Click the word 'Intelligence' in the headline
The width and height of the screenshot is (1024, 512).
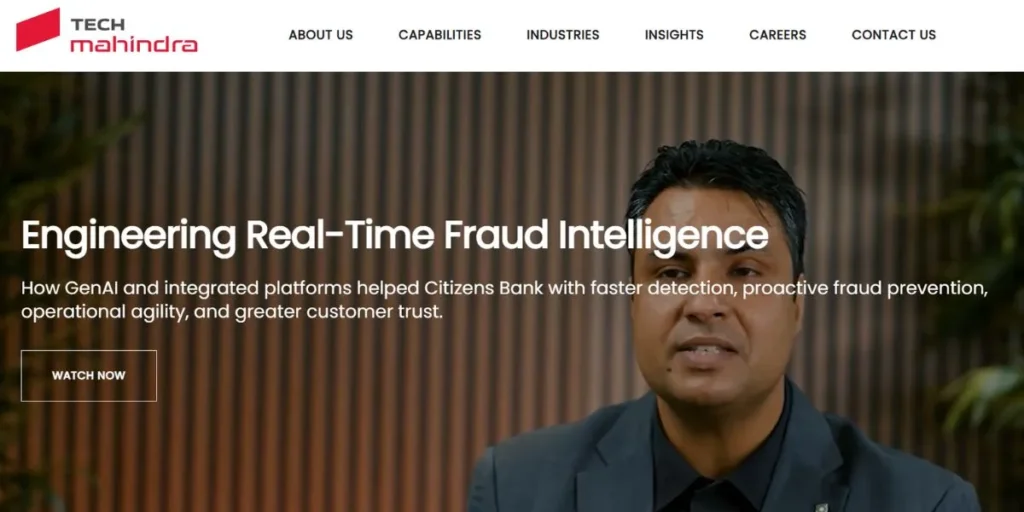664,236
